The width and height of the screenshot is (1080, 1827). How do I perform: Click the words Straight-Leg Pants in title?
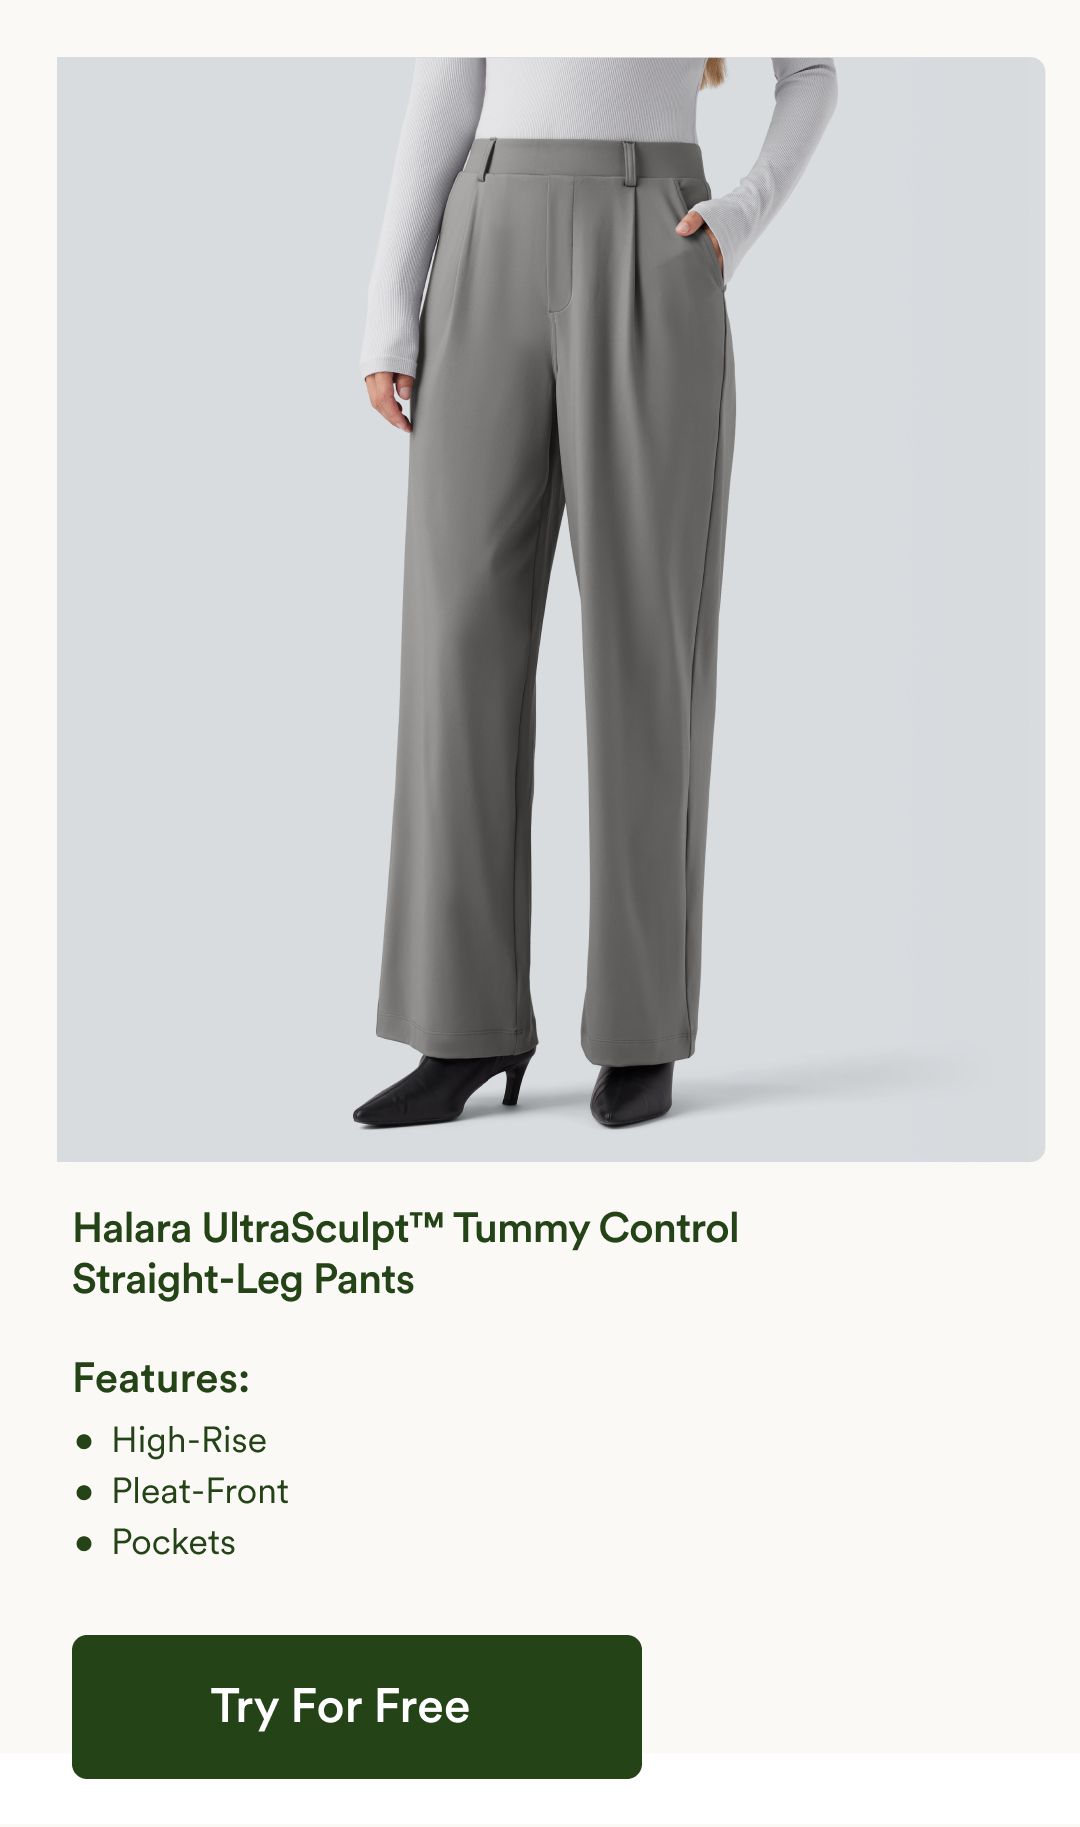(x=243, y=1279)
